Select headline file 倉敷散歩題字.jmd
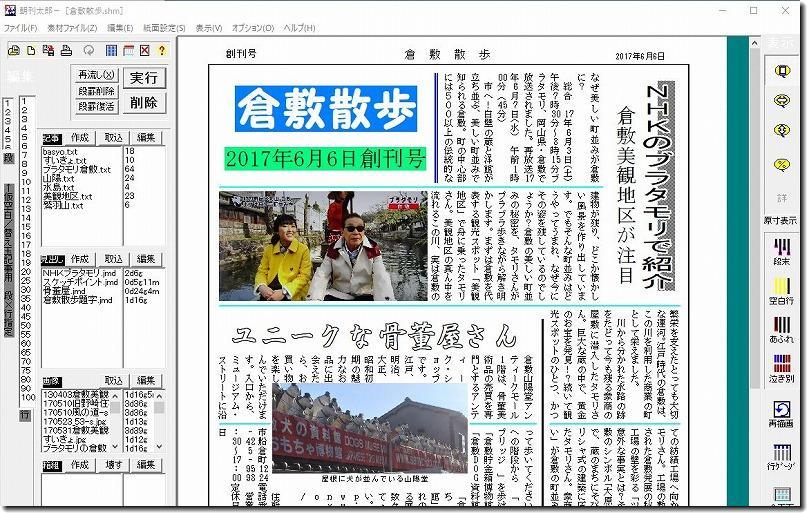Screen dimensions: 807x513 78,300
